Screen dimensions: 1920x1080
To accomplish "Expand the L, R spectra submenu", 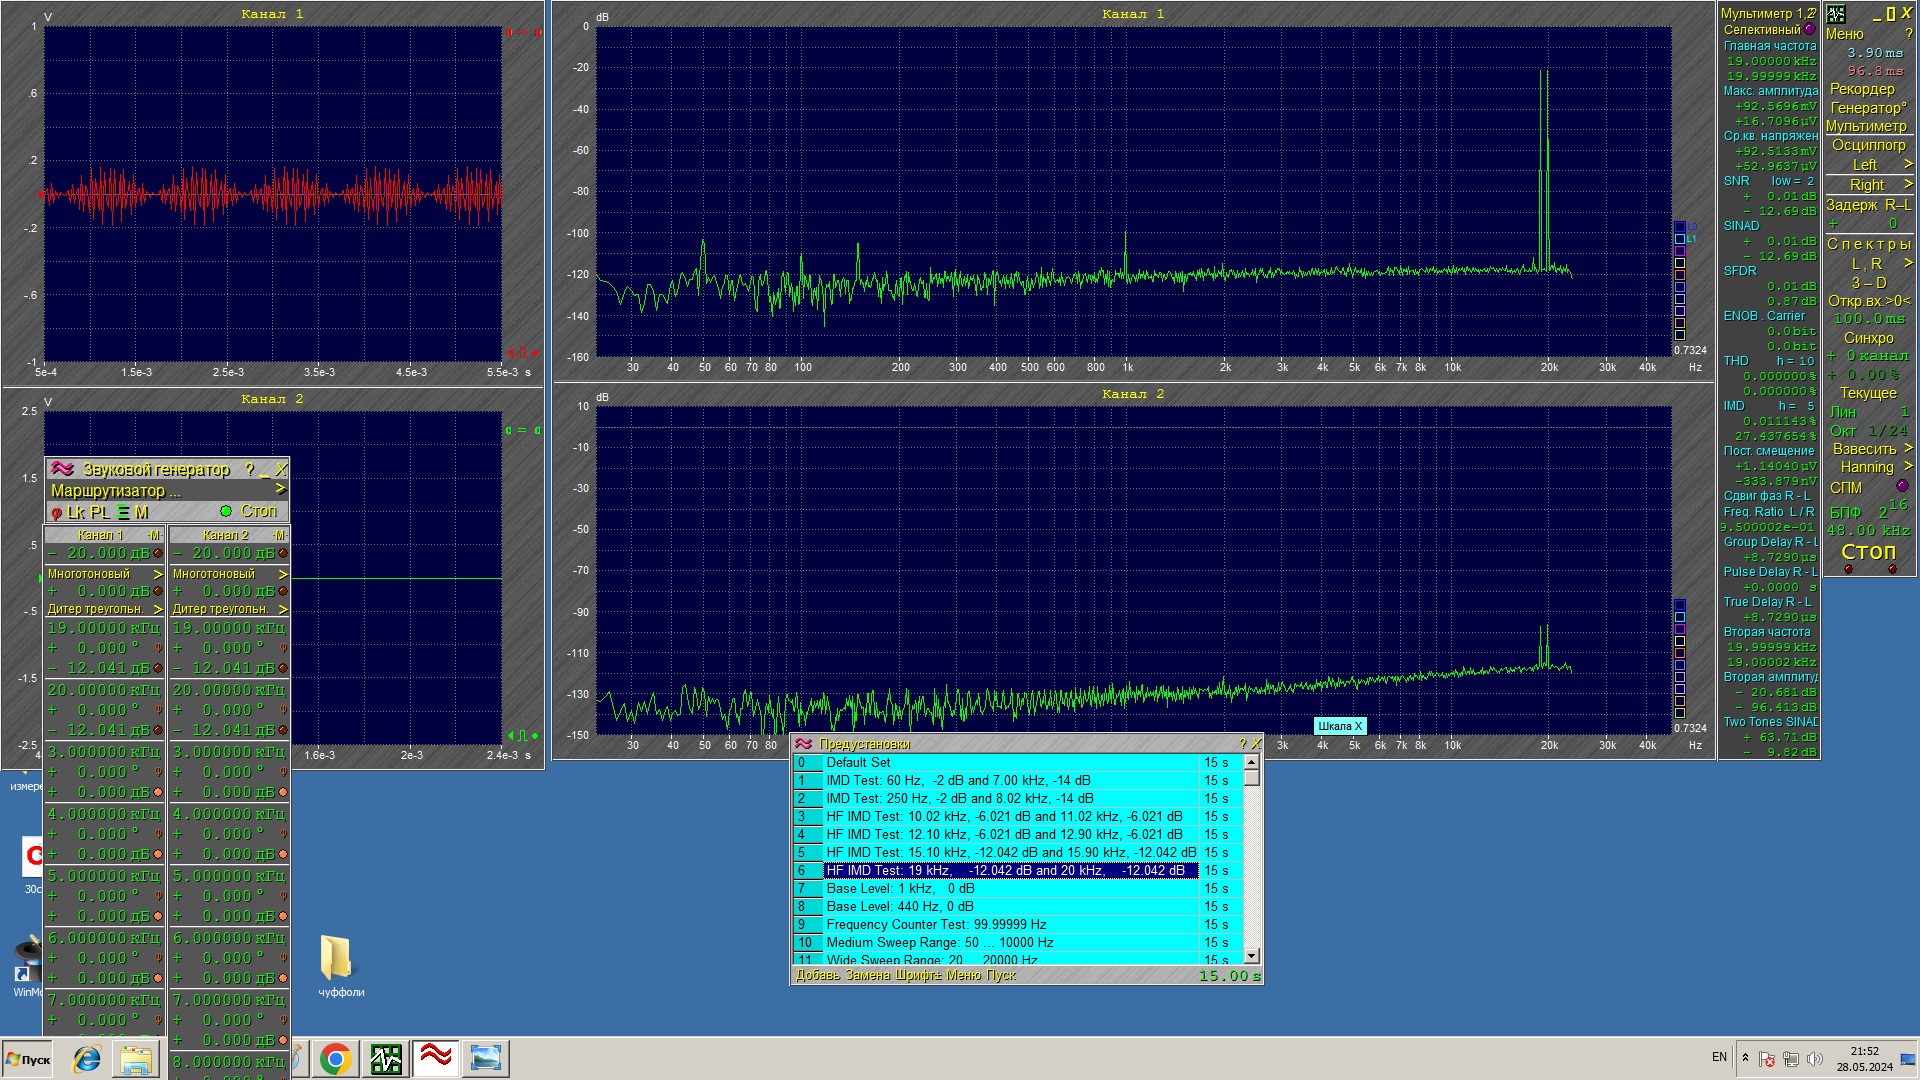I will tap(1908, 264).
